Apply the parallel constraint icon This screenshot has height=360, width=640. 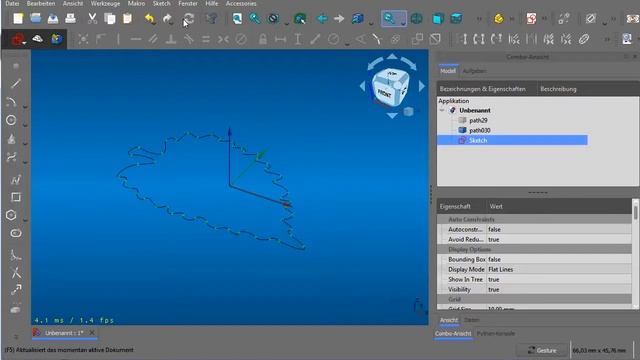click(x=153, y=39)
